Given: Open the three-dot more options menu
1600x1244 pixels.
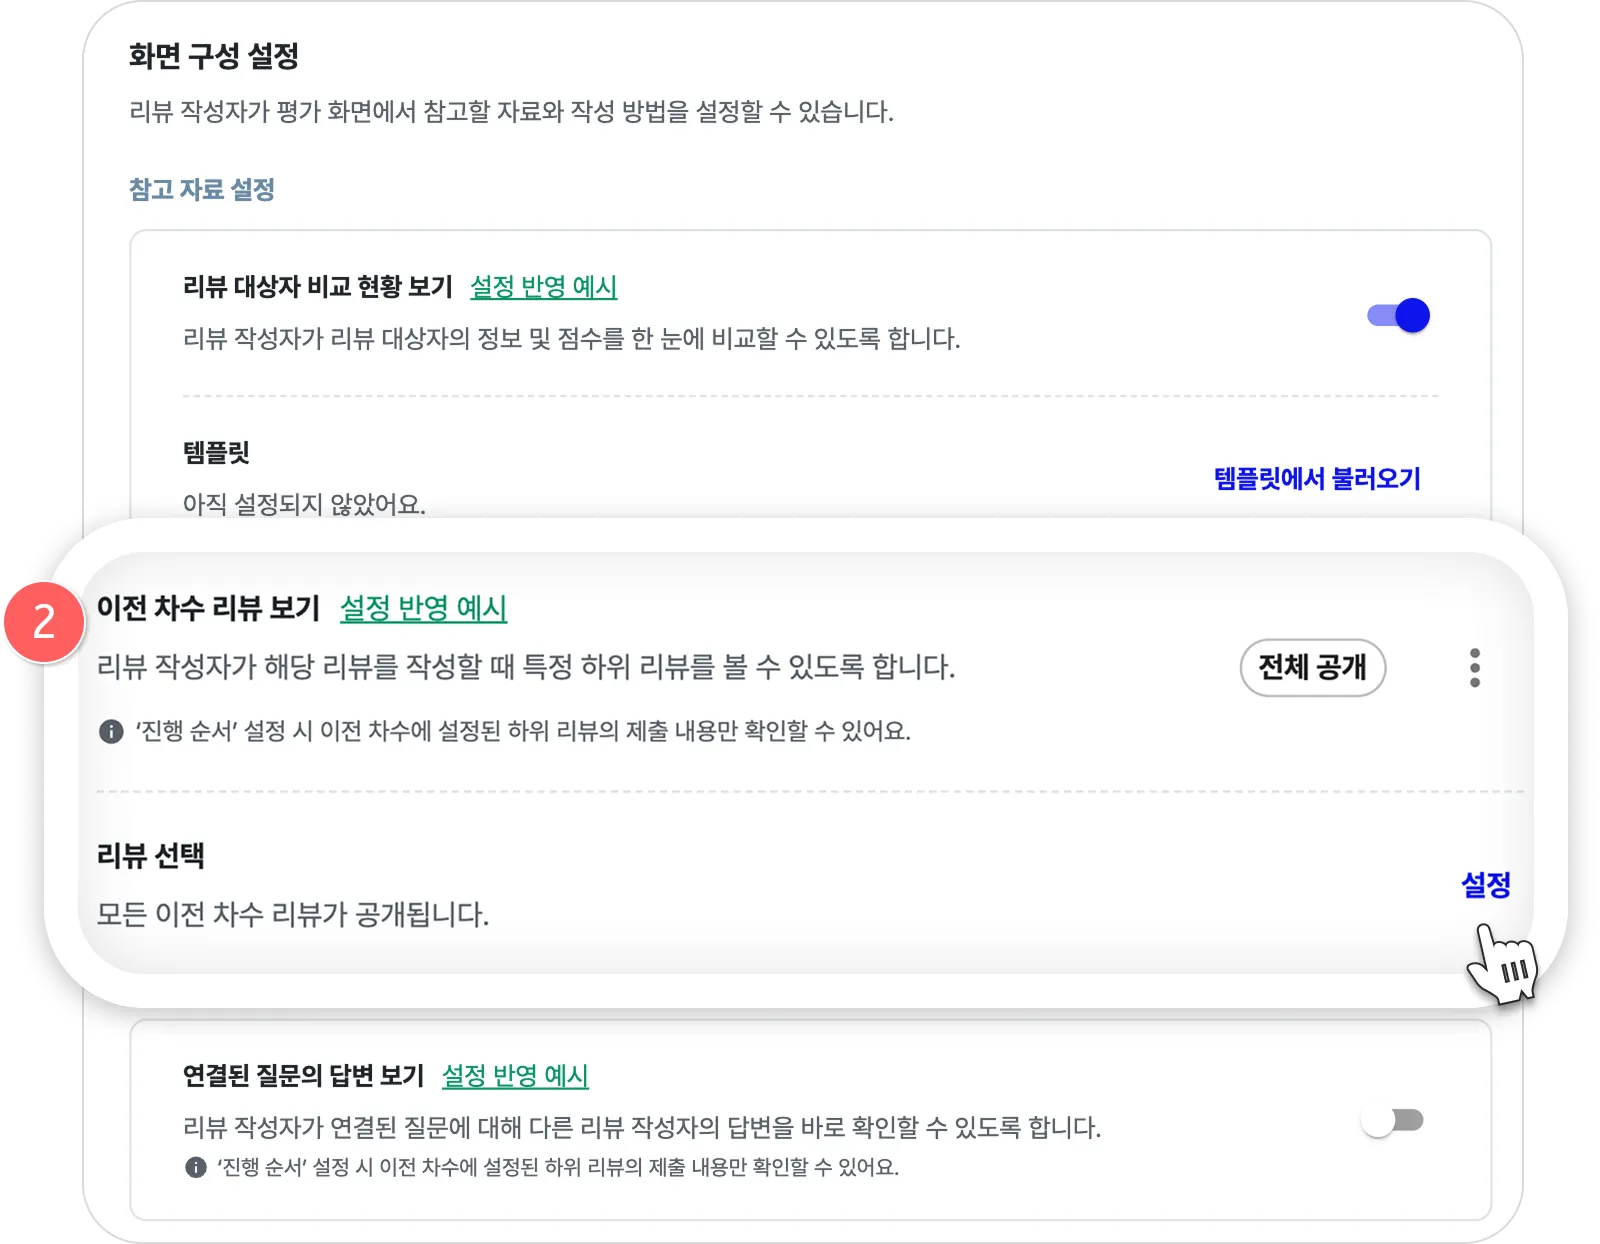Looking at the screenshot, I should [1475, 667].
